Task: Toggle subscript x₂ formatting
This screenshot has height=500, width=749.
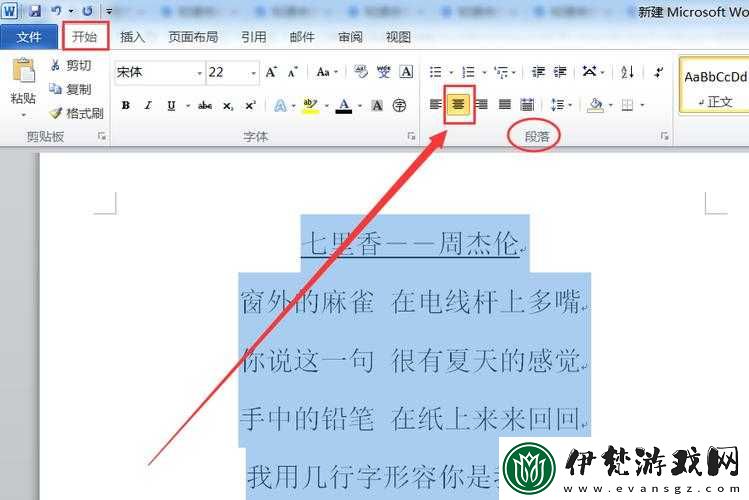Action: click(x=228, y=106)
